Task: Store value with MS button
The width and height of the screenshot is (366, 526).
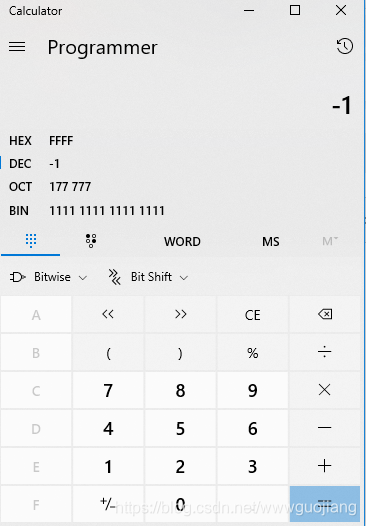Action: (271, 242)
